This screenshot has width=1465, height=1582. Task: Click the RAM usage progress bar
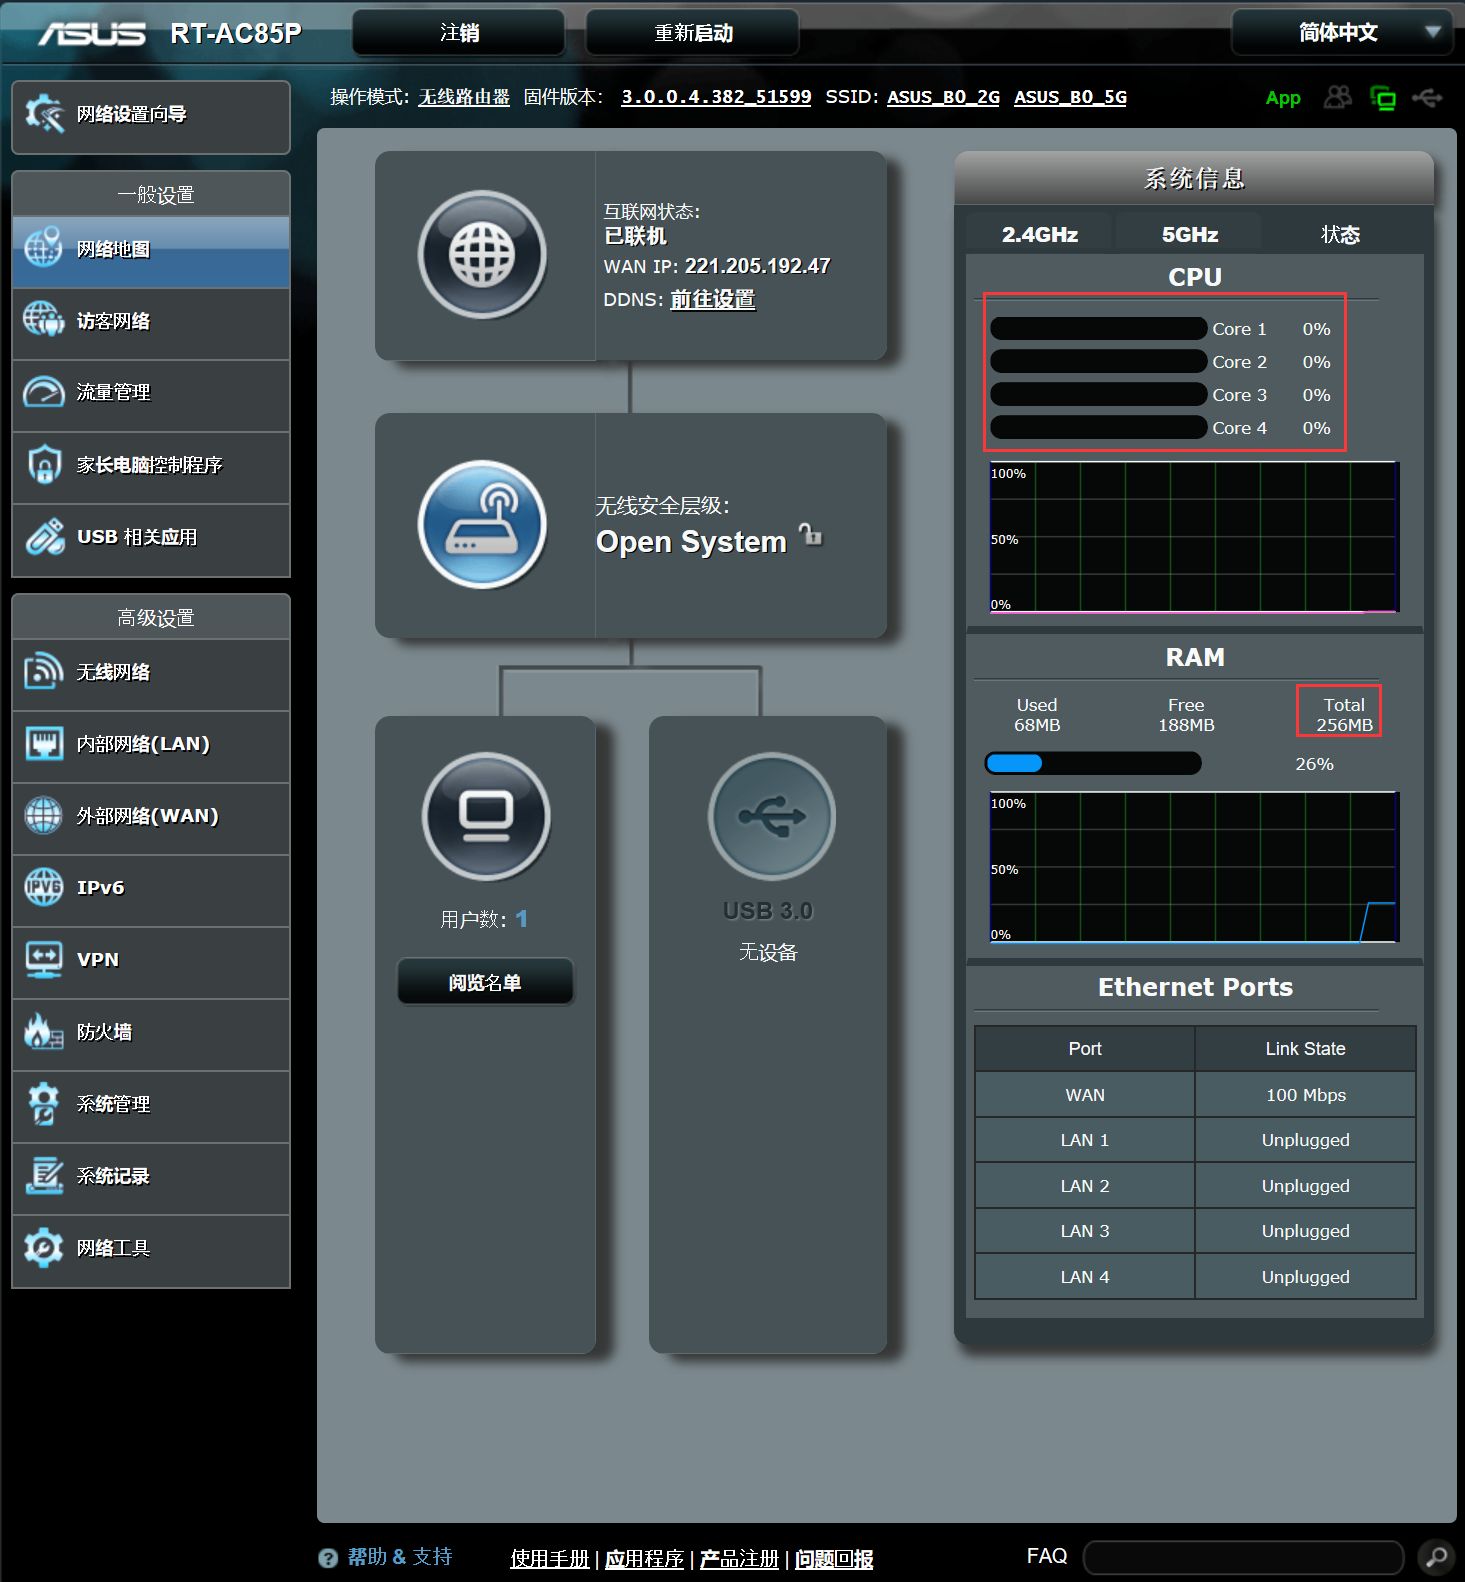click(1093, 763)
